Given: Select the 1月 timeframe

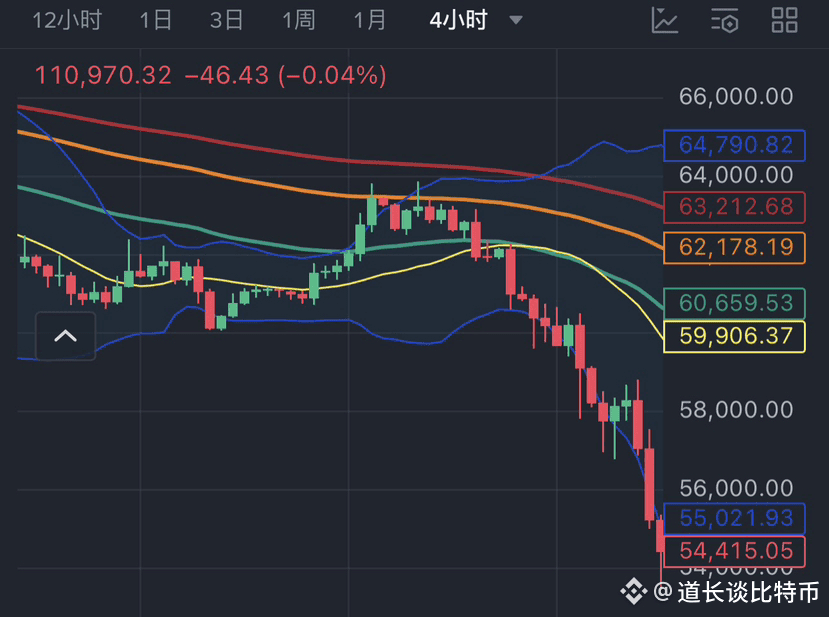Looking at the screenshot, I should pos(370,20).
